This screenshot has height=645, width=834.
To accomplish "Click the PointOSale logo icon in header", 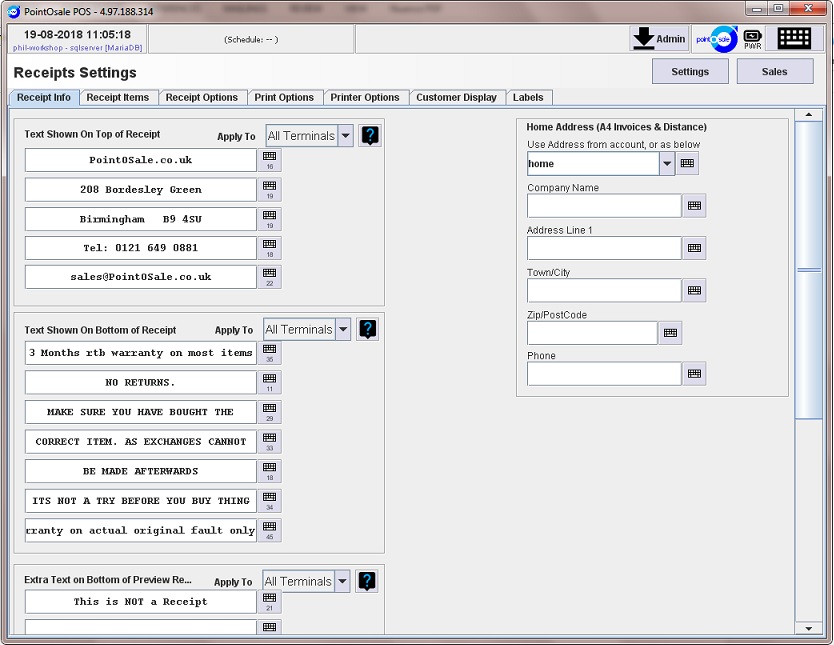I will click(716, 39).
